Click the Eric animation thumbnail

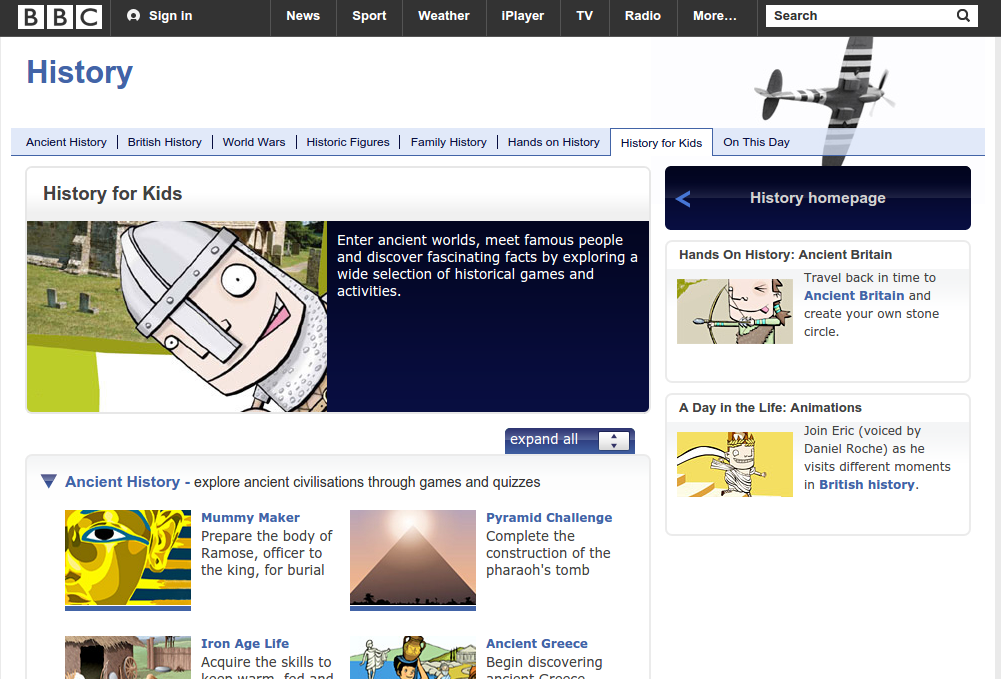pyautogui.click(x=734, y=465)
